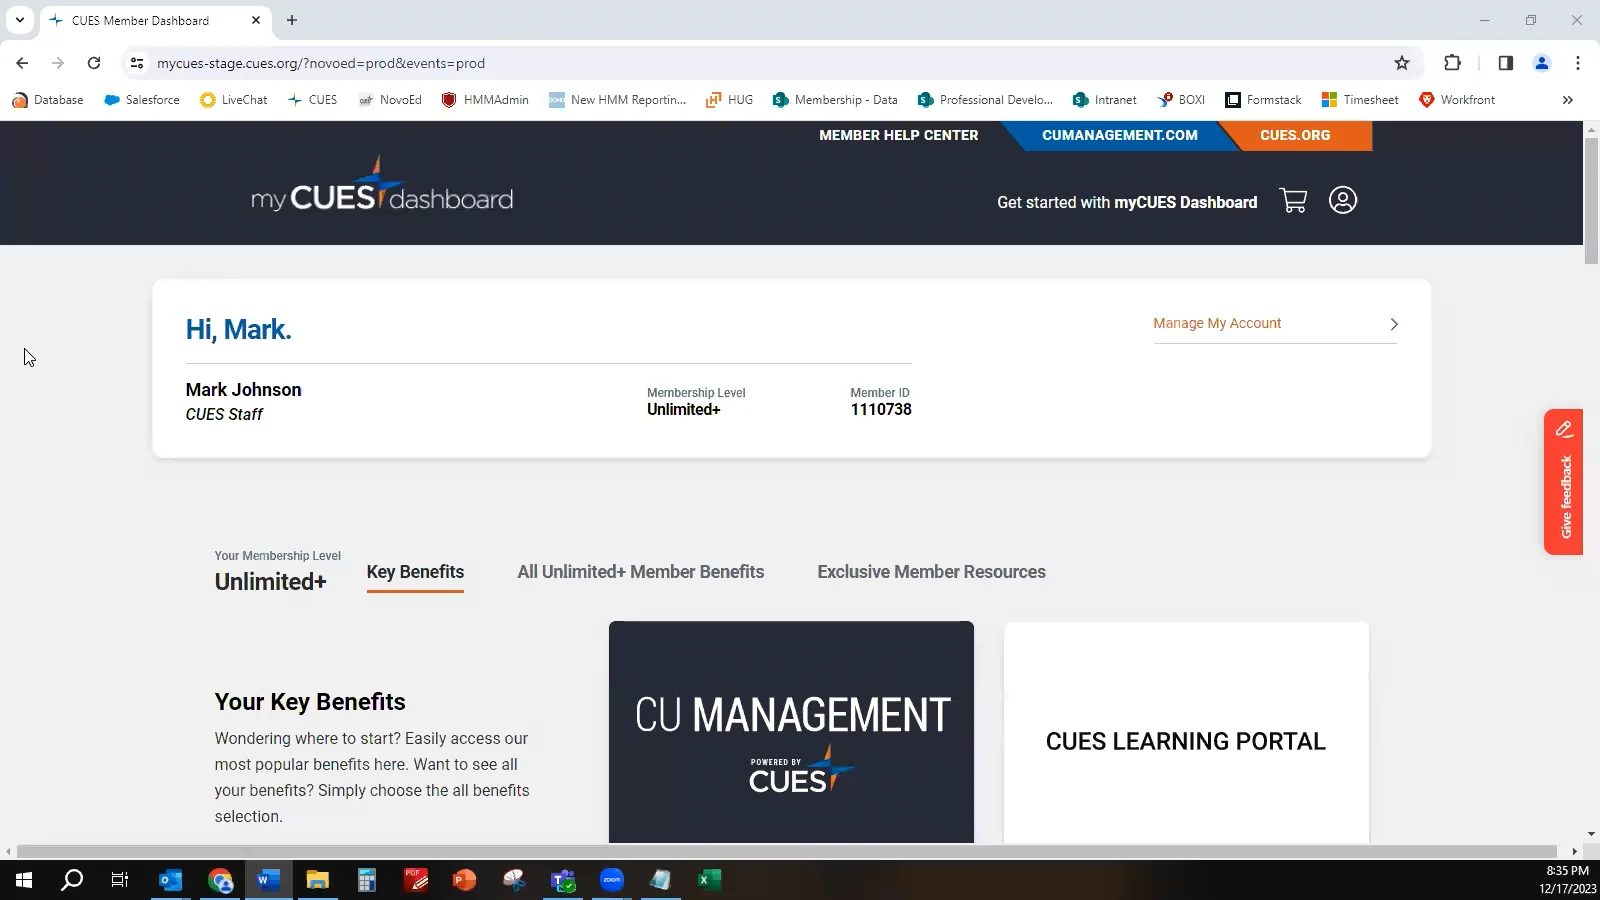The height and width of the screenshot is (900, 1600).
Task: Toggle the browser side panel
Action: pyautogui.click(x=1504, y=62)
